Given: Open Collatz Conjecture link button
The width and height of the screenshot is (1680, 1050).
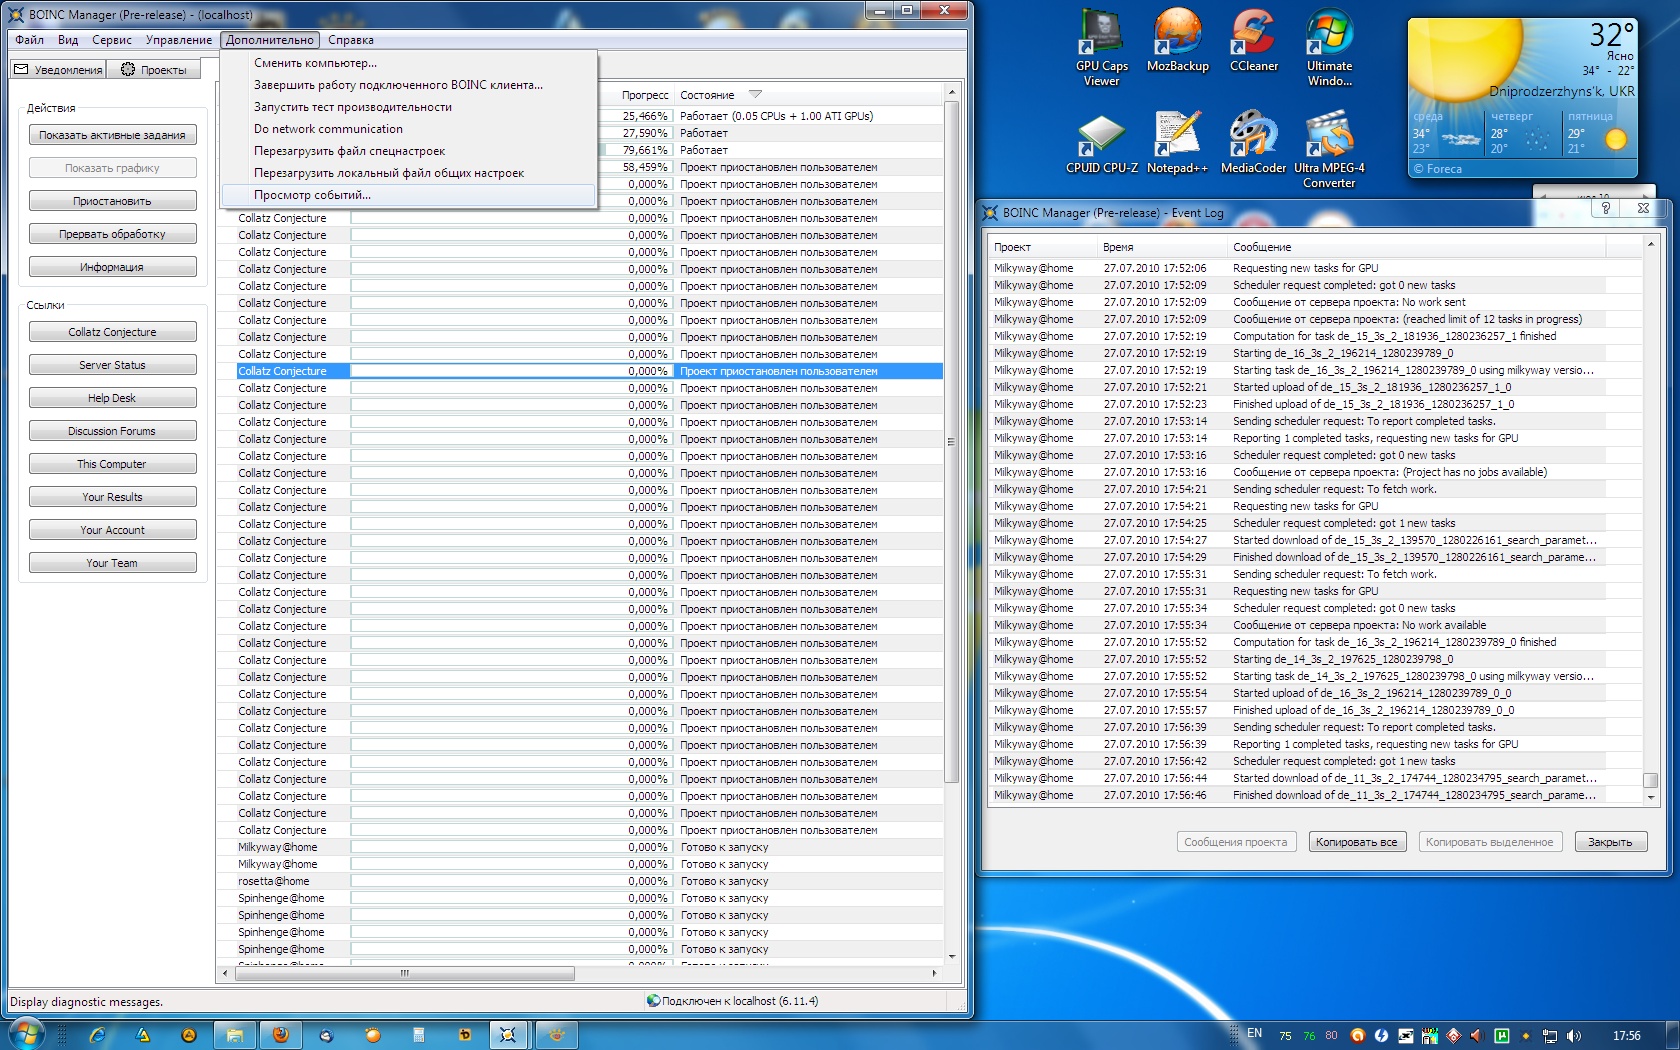Looking at the screenshot, I should 112,332.
